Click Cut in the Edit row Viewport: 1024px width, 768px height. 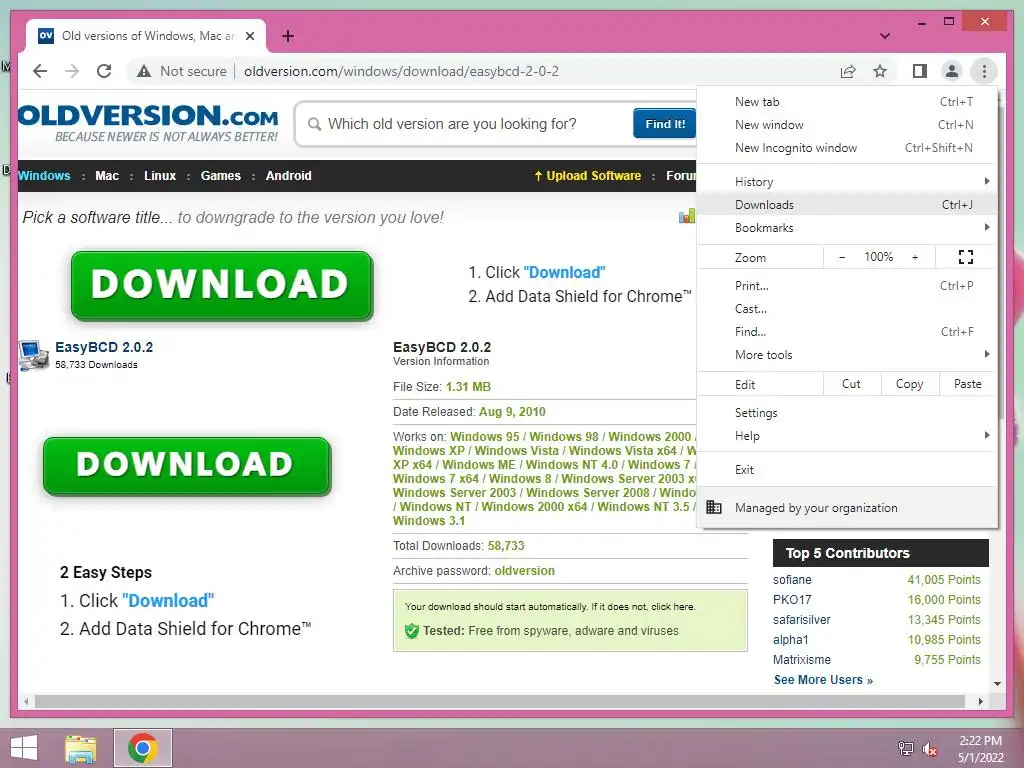coord(852,384)
